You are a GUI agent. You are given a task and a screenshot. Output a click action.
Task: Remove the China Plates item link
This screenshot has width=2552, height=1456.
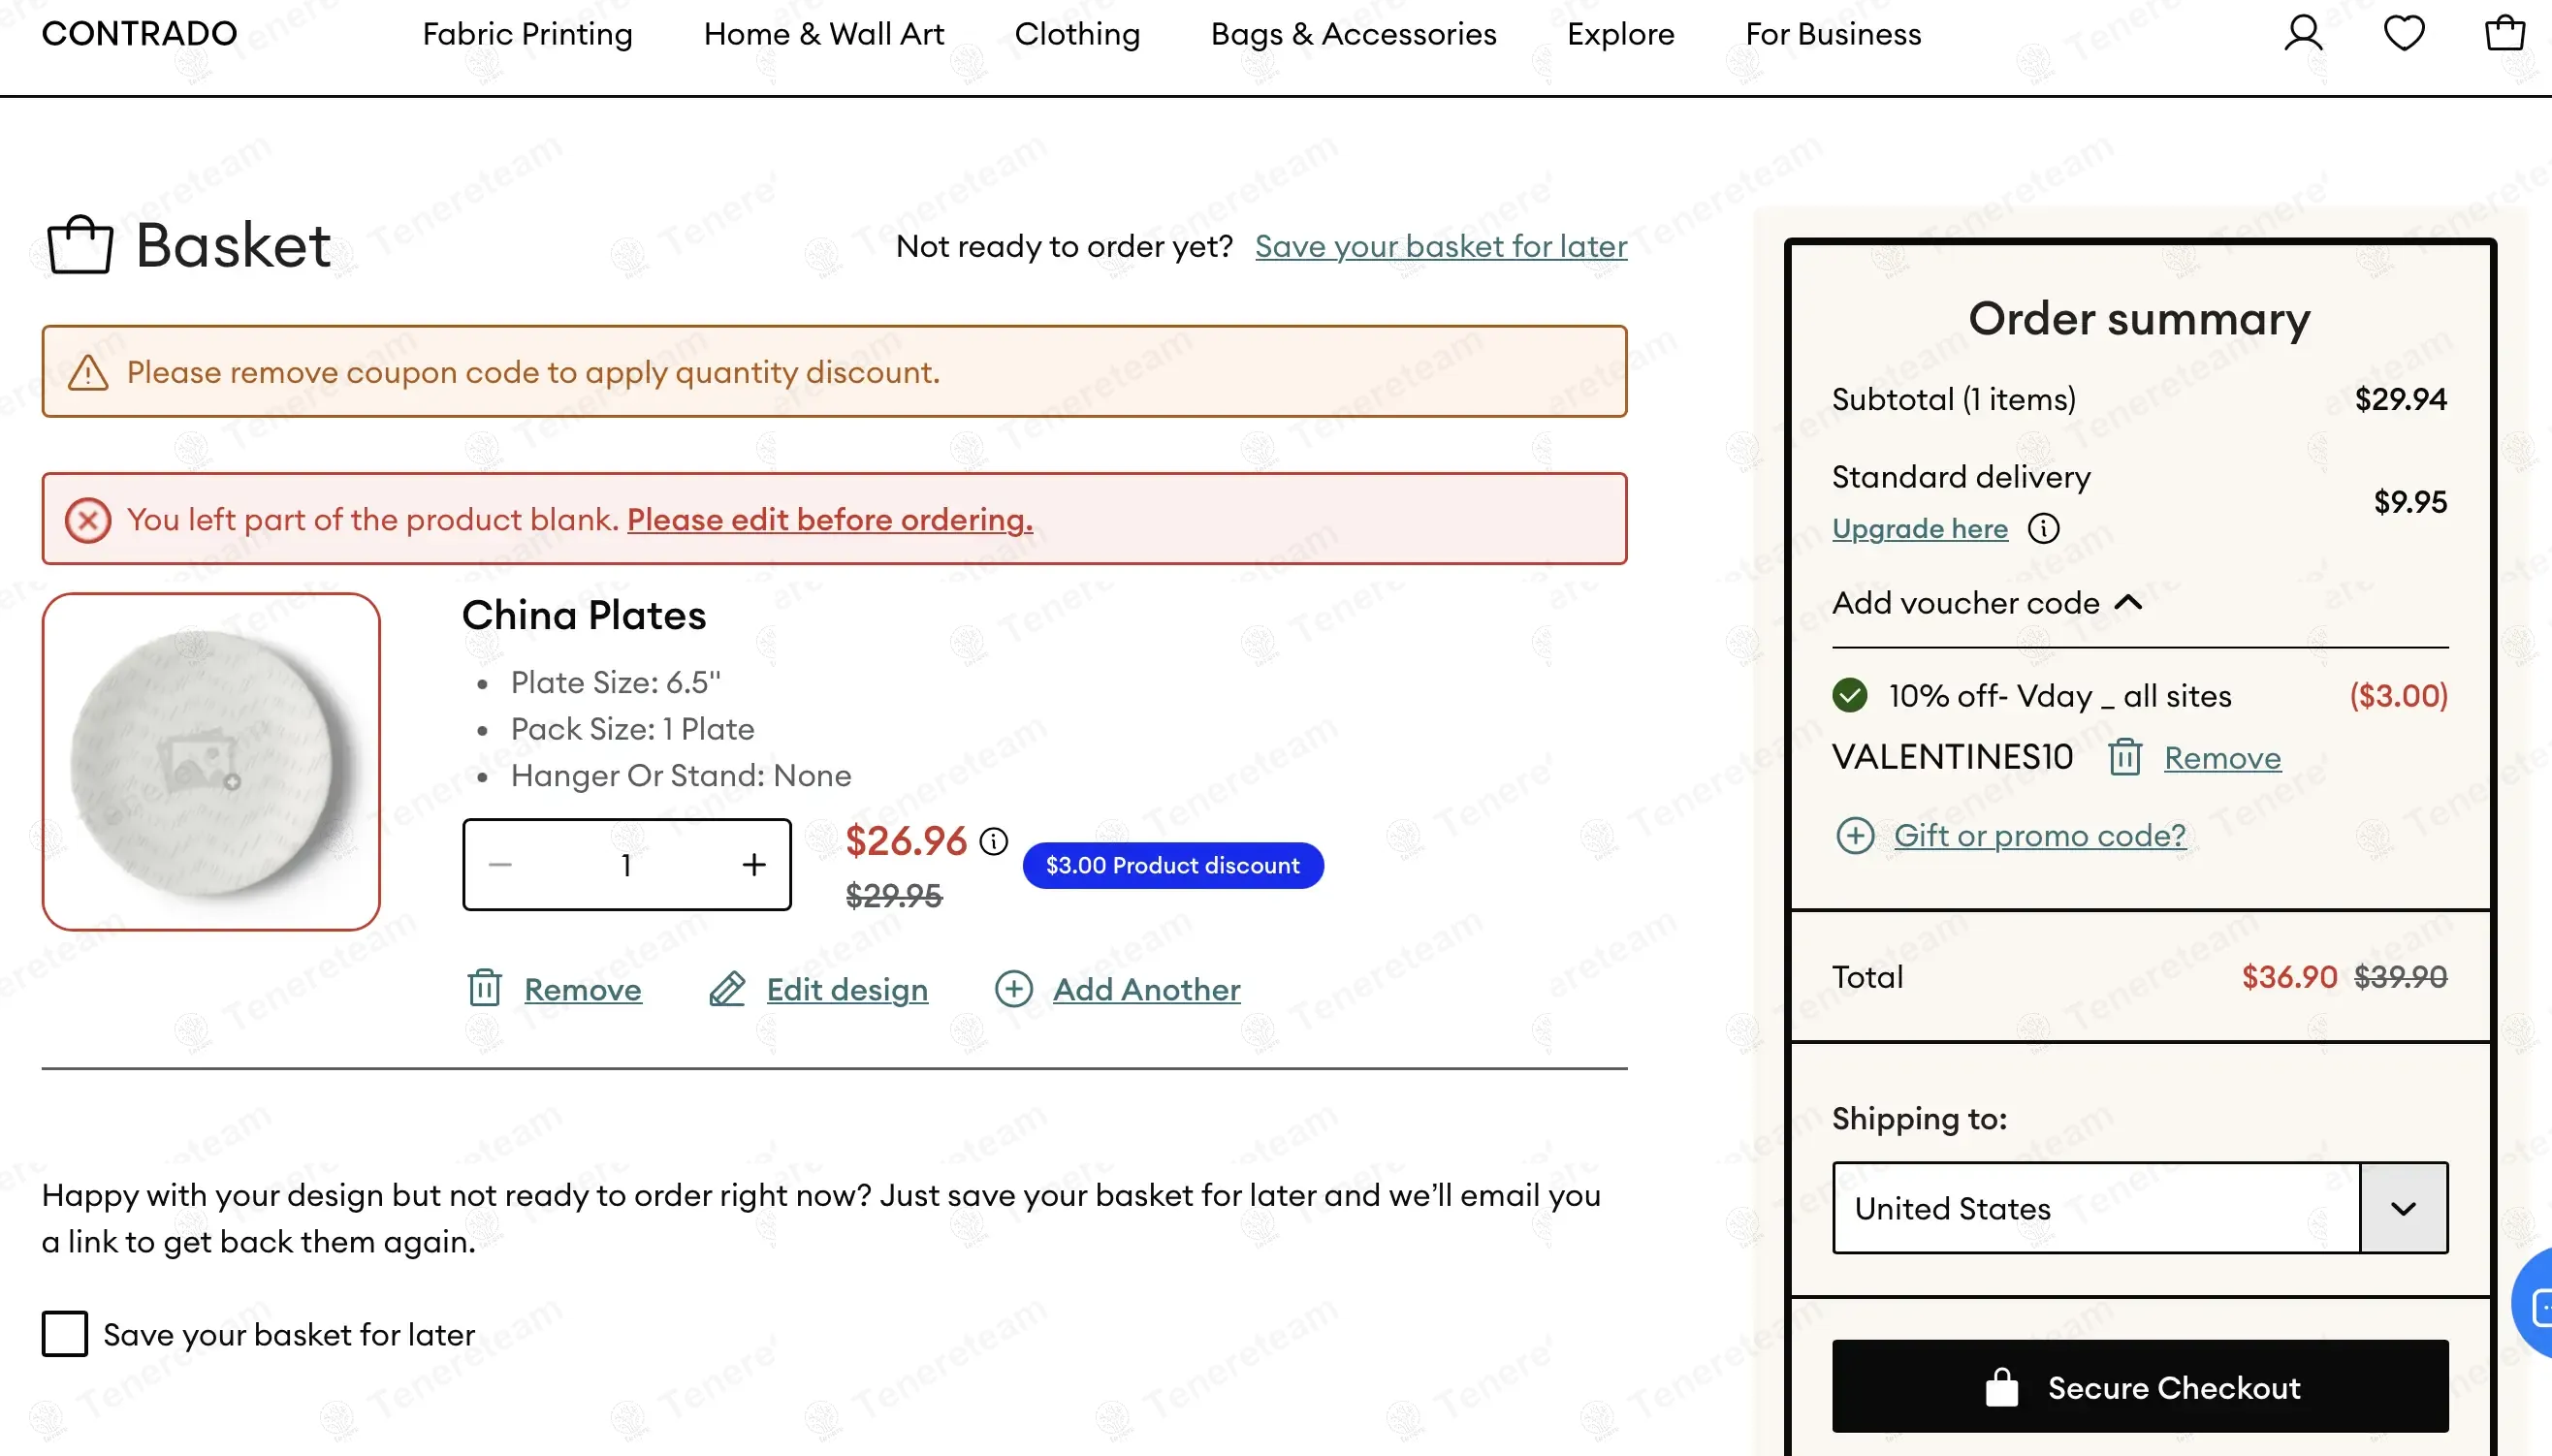(x=583, y=989)
